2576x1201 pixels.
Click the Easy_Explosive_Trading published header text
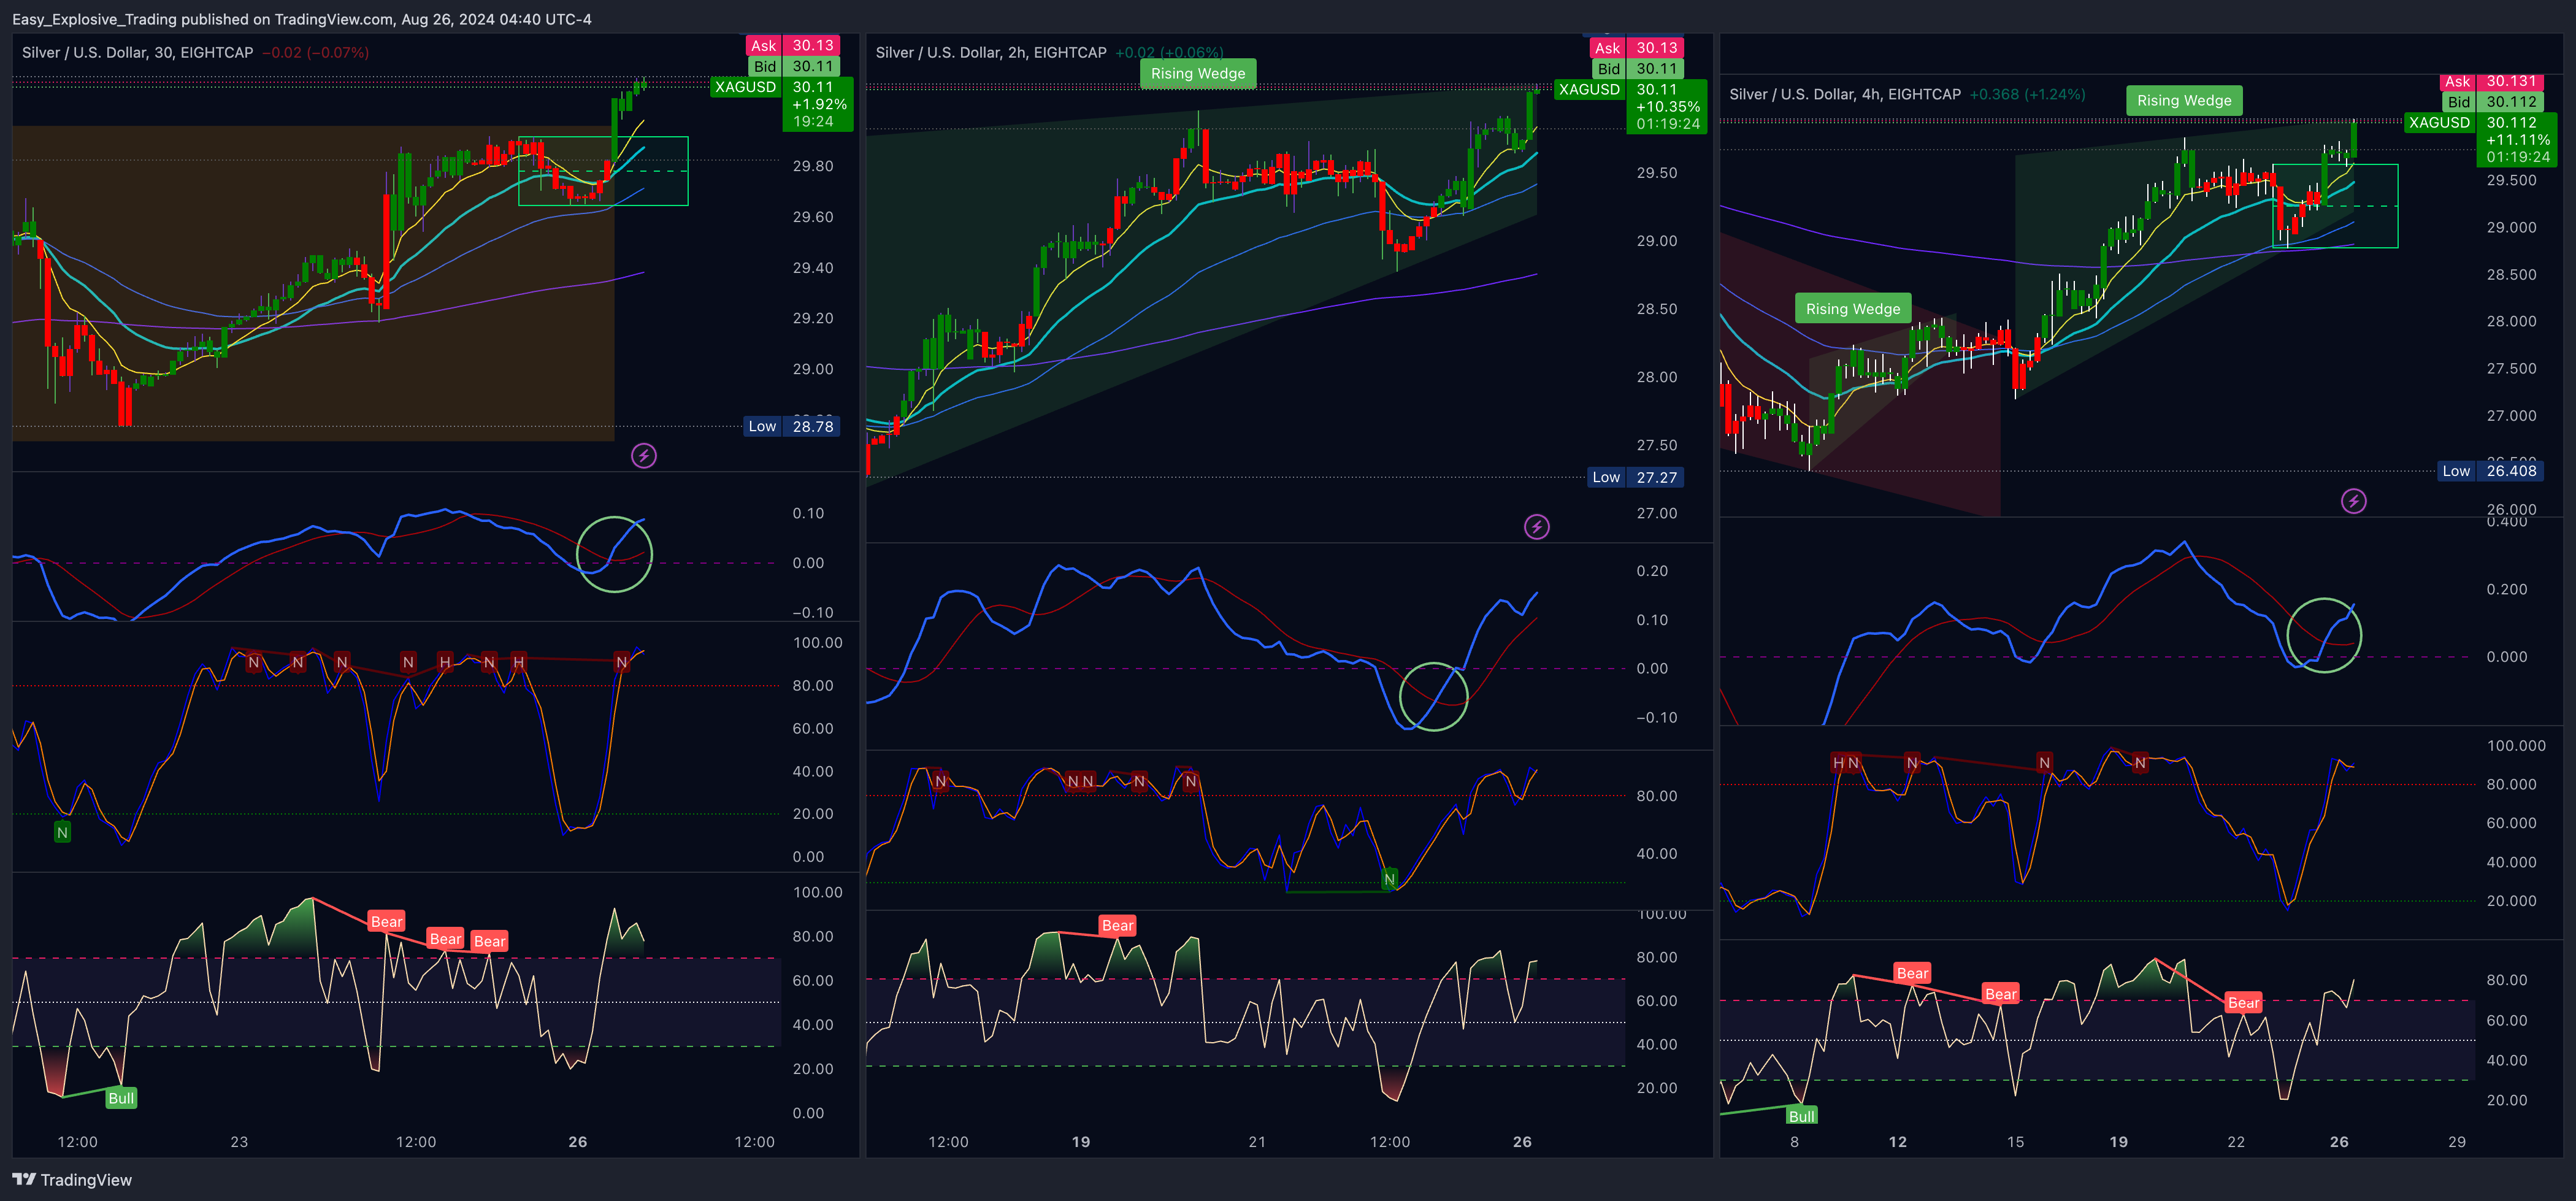pos(302,19)
